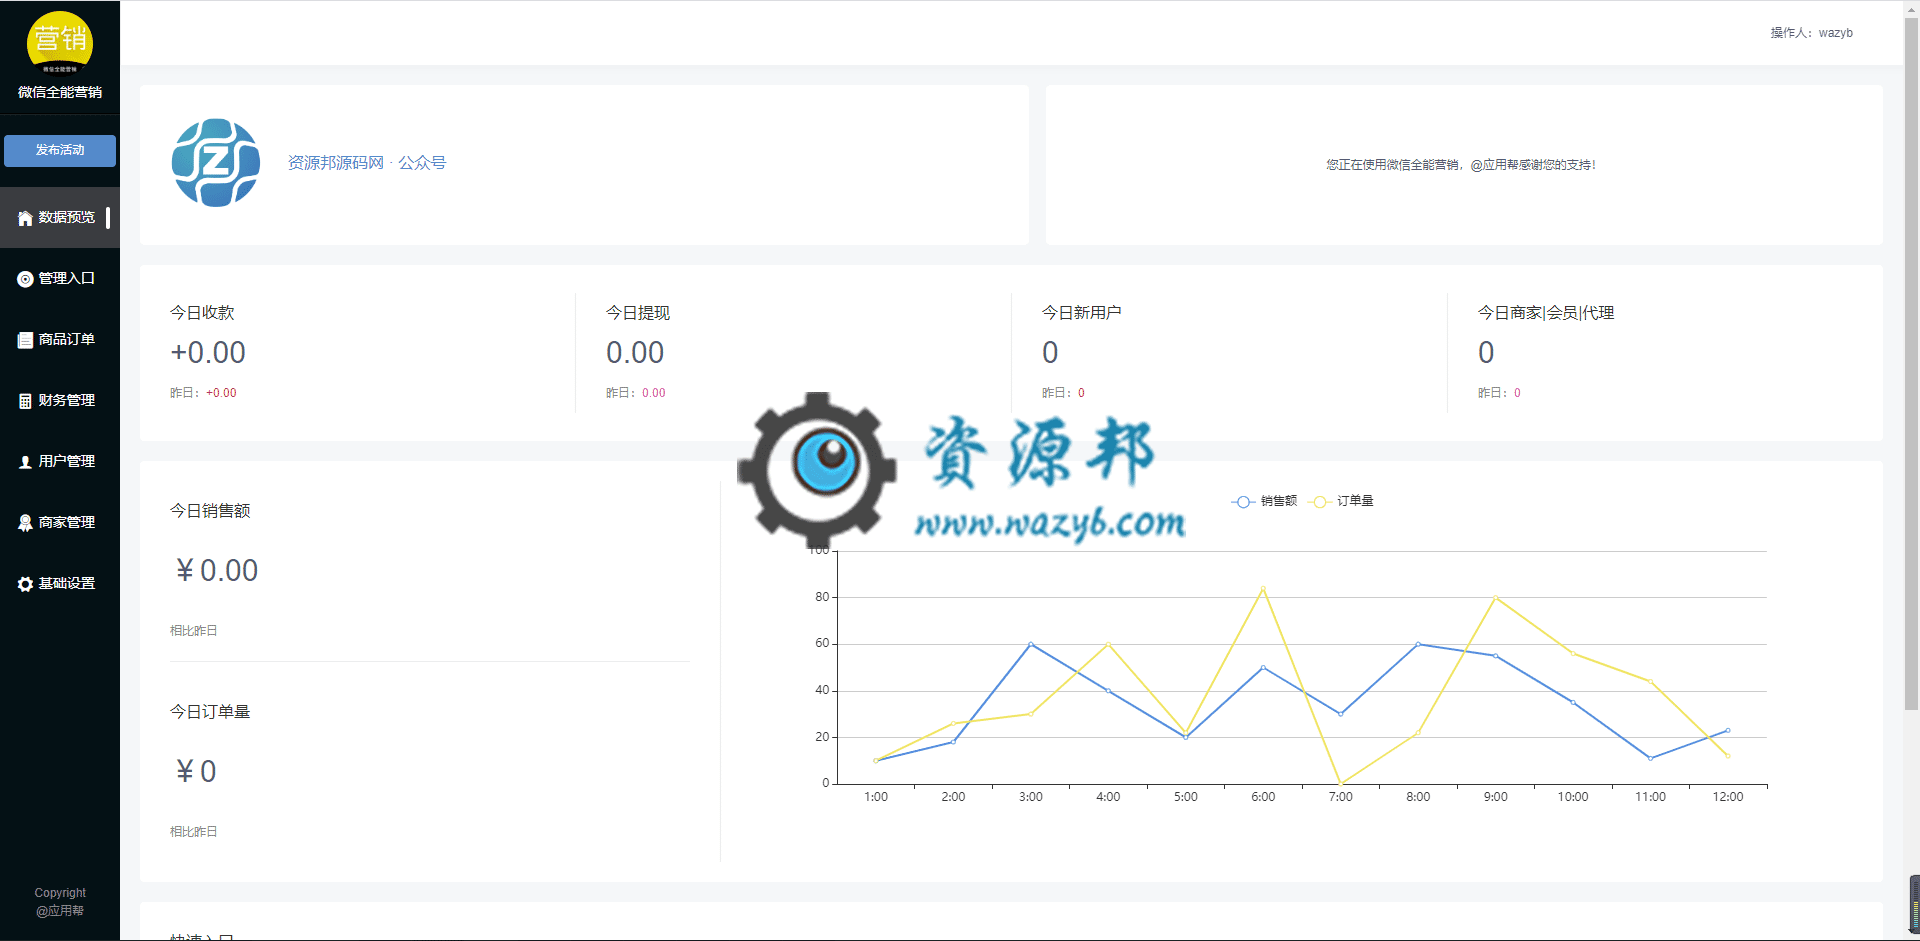Open 数据预览 menu item
The image size is (1920, 941).
60,217
